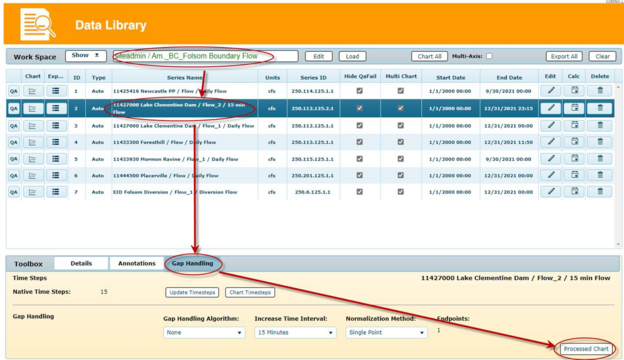The image size is (624, 360).
Task: Click the Export All button
Action: coord(564,56)
